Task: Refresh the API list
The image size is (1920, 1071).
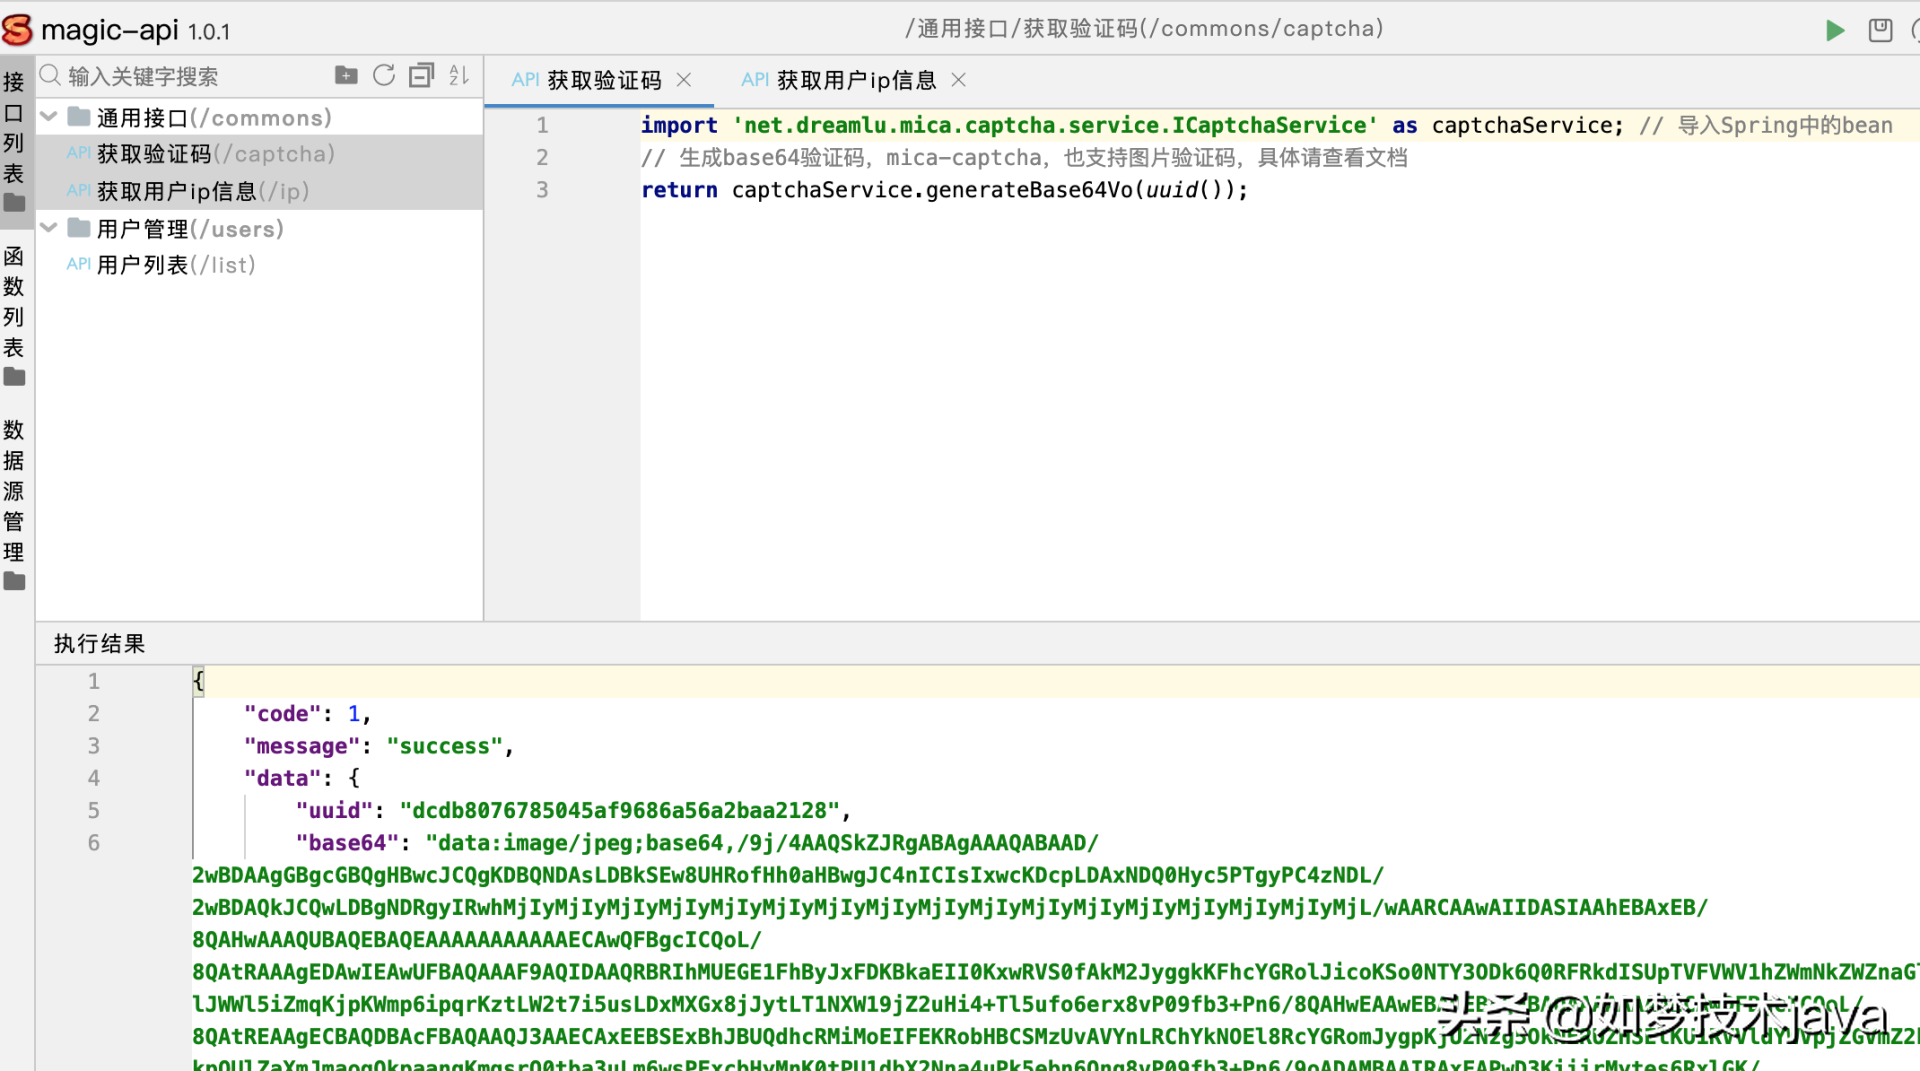Action: click(384, 75)
